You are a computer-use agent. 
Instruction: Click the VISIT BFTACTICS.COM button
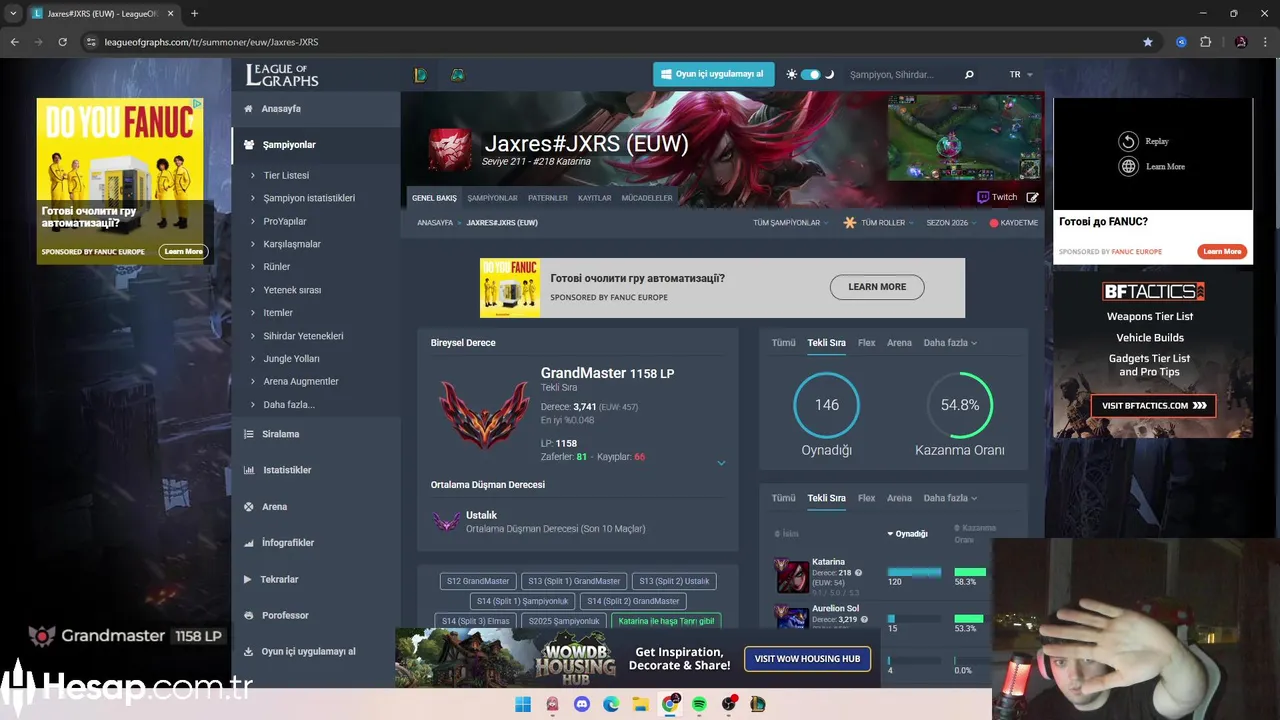tap(1152, 406)
